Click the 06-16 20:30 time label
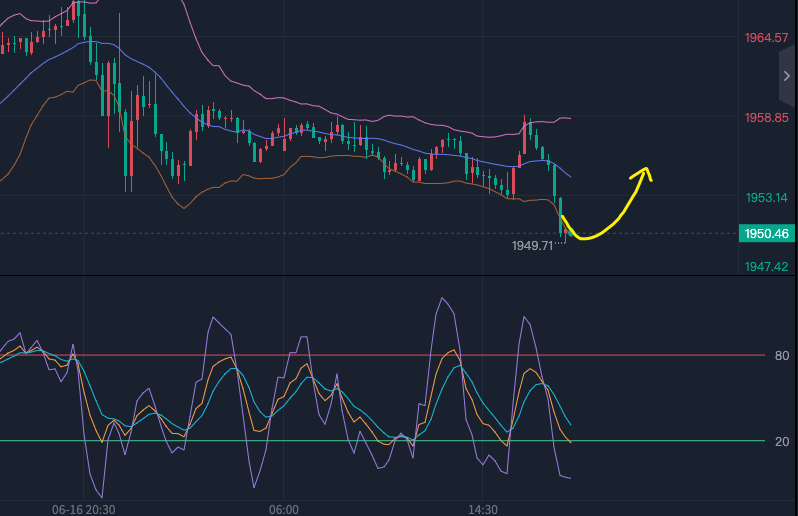Image resolution: width=798 pixels, height=516 pixels. (x=84, y=509)
